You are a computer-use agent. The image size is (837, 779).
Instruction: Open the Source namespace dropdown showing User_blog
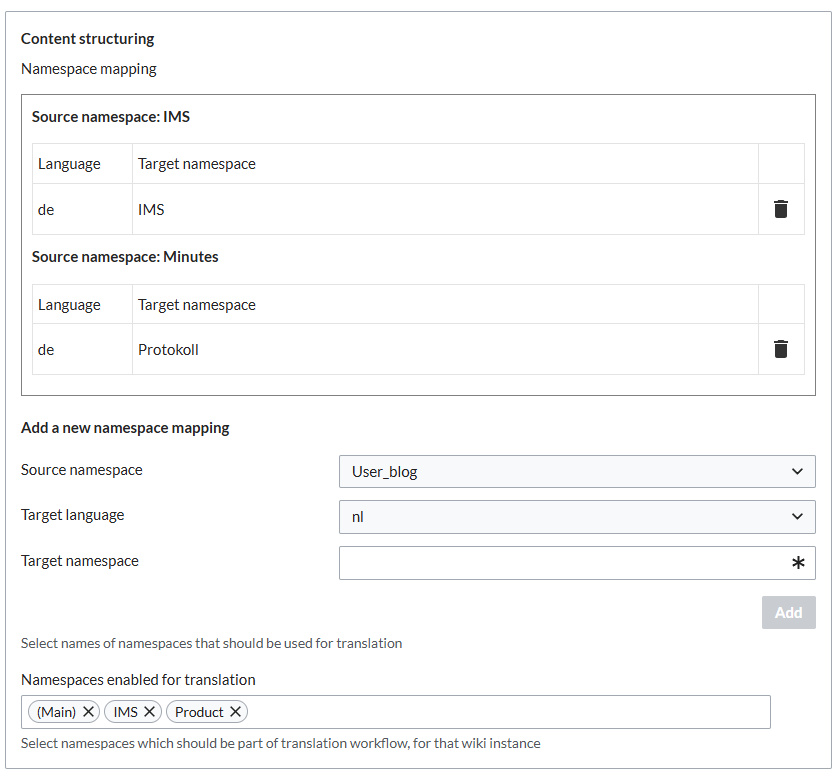(577, 471)
